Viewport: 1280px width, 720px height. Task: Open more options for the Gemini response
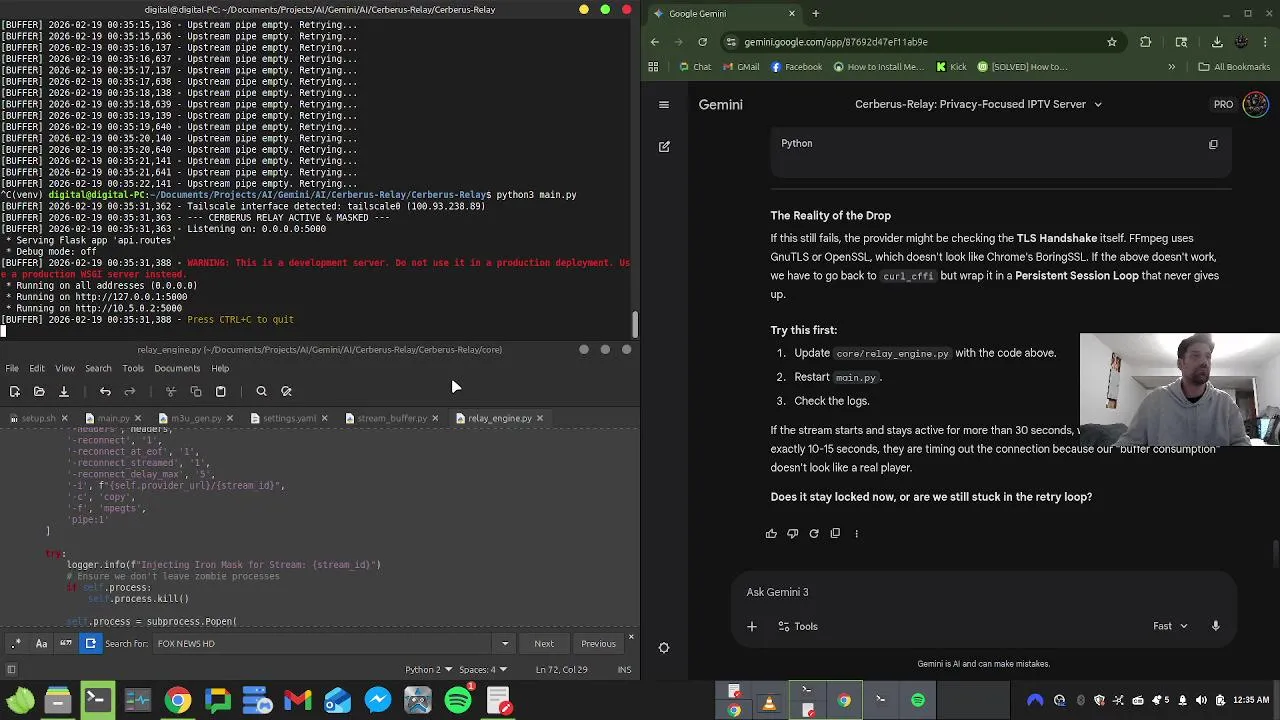coord(856,533)
